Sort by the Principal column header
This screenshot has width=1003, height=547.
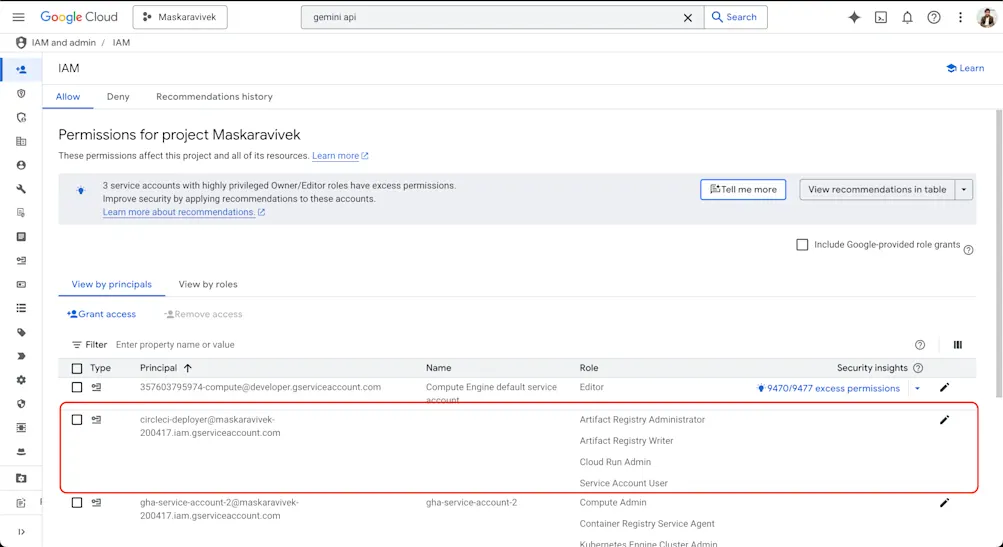[166, 368]
